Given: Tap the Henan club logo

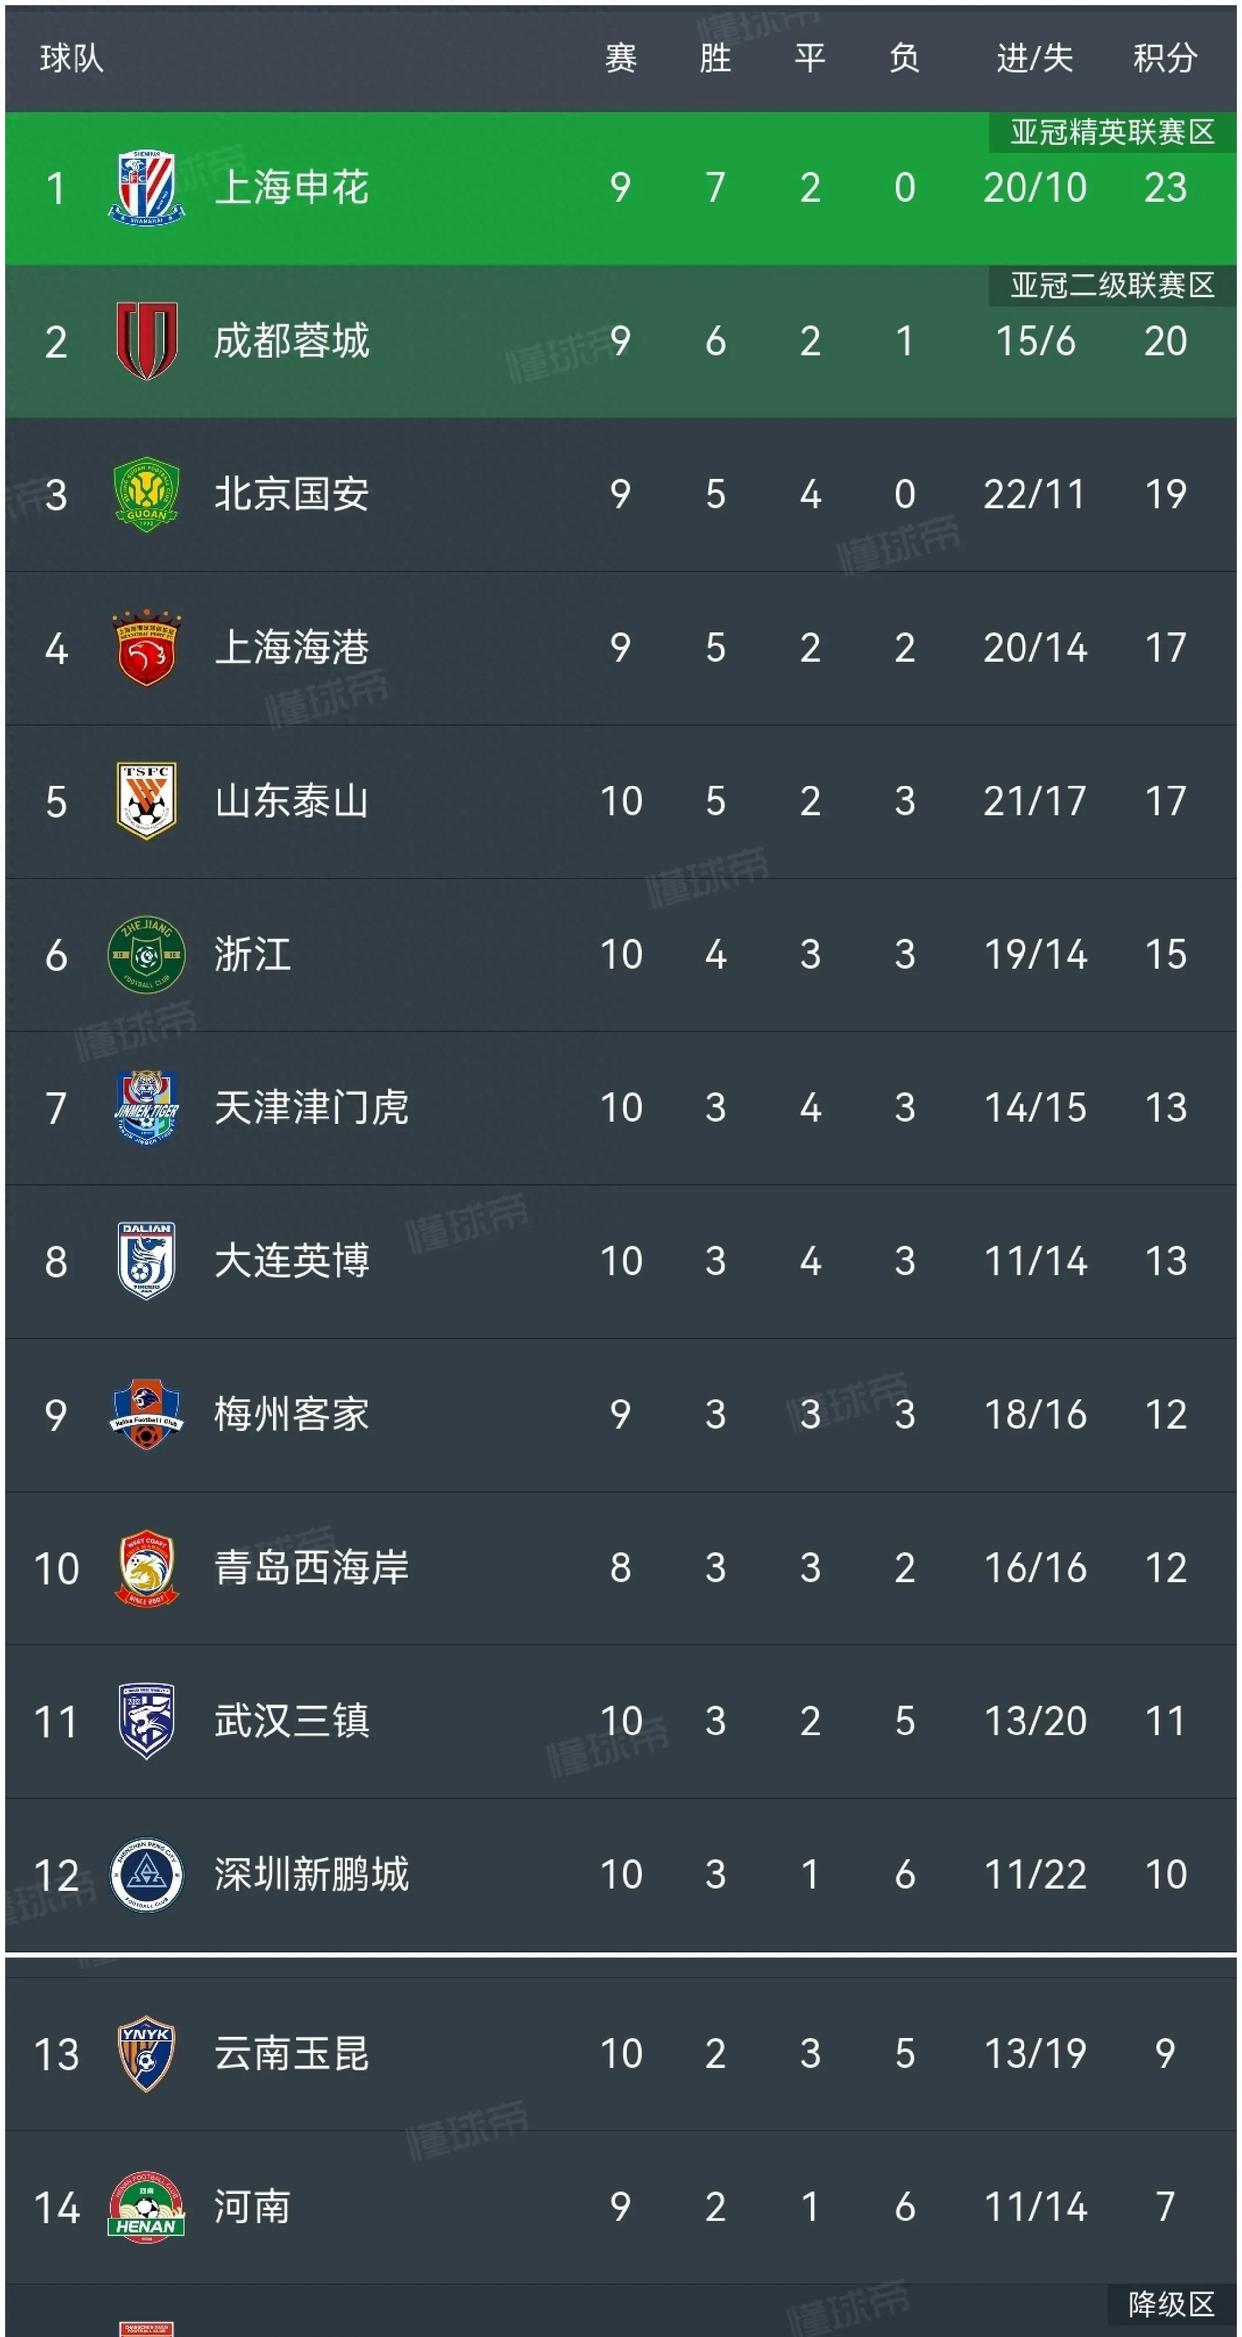Looking at the screenshot, I should point(146,2206).
